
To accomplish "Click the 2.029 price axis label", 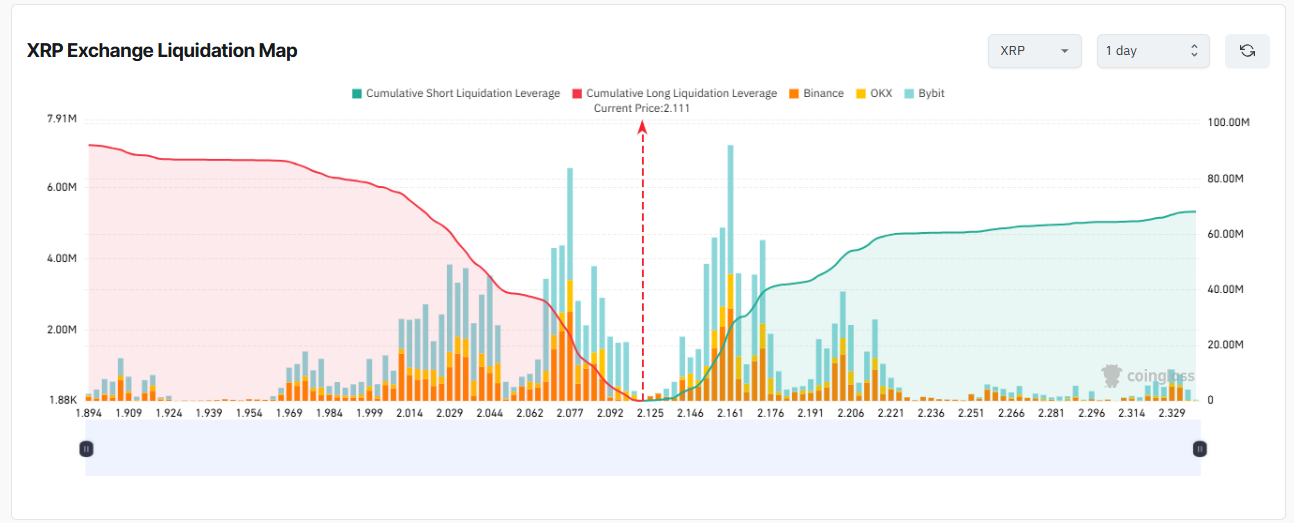I will (450, 413).
